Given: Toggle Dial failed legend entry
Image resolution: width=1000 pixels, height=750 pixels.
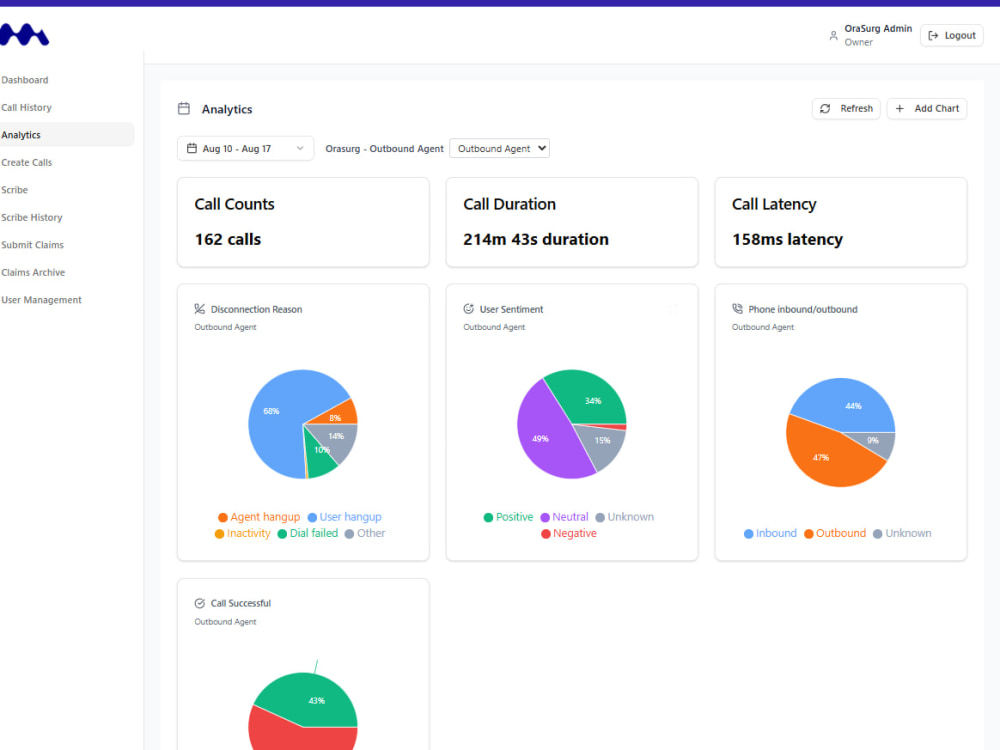Looking at the screenshot, I should click(307, 533).
